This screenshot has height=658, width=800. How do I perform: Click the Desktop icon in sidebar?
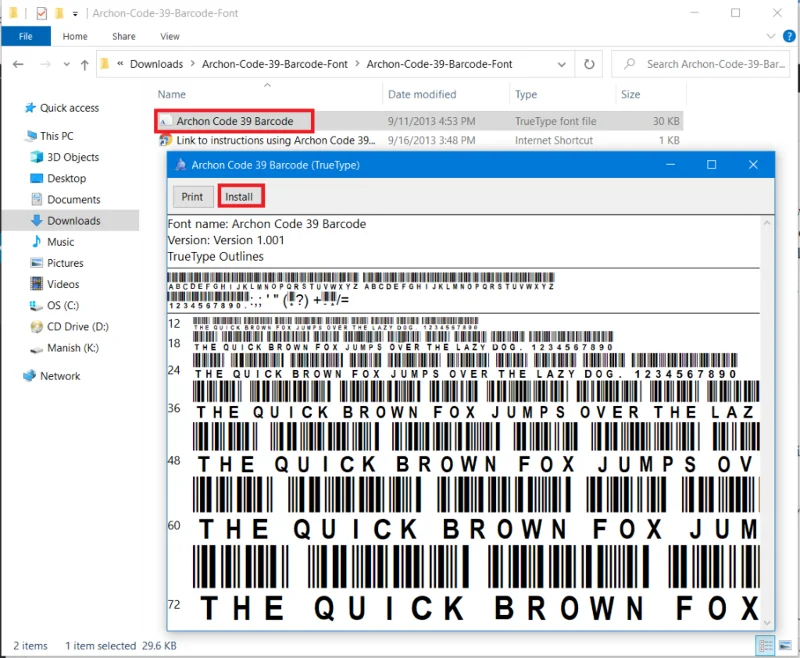pos(36,178)
